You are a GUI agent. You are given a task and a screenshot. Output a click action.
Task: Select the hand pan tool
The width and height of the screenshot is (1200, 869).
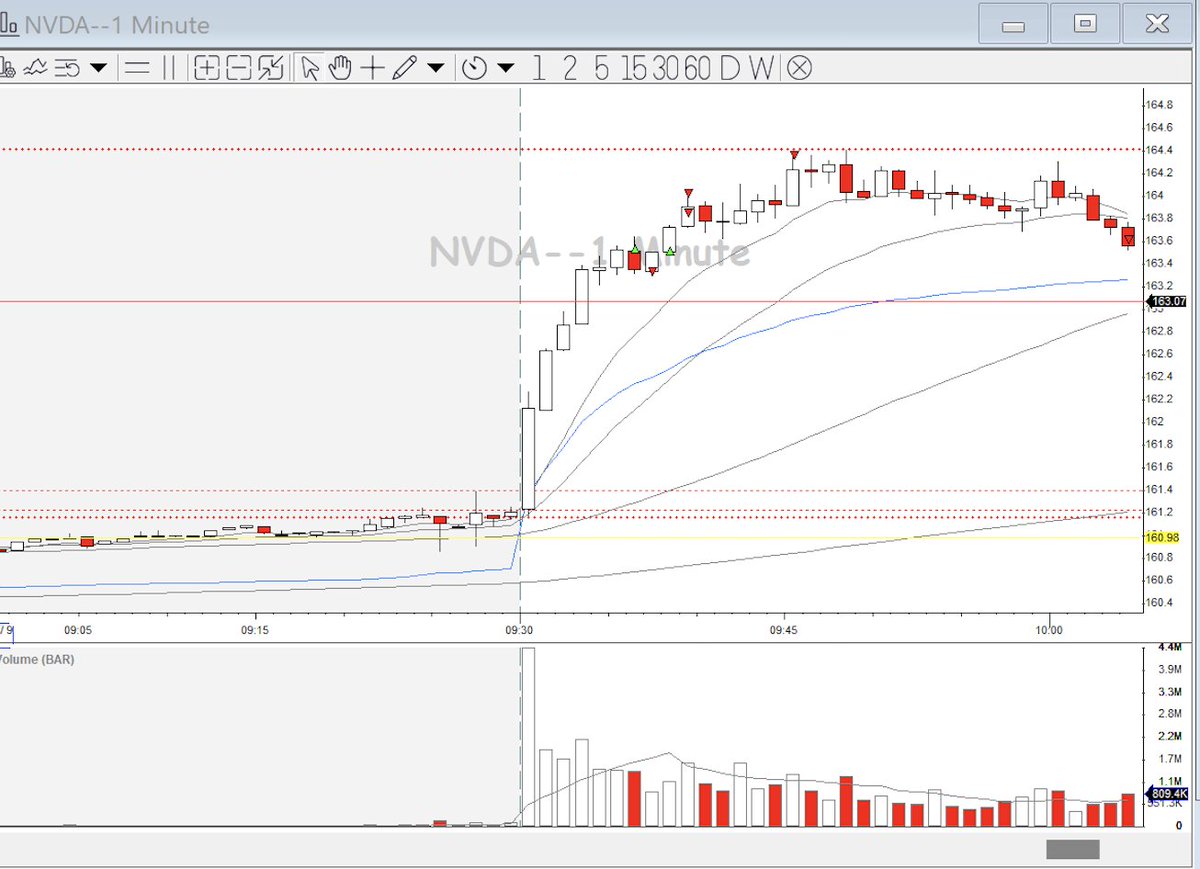pyautogui.click(x=341, y=68)
